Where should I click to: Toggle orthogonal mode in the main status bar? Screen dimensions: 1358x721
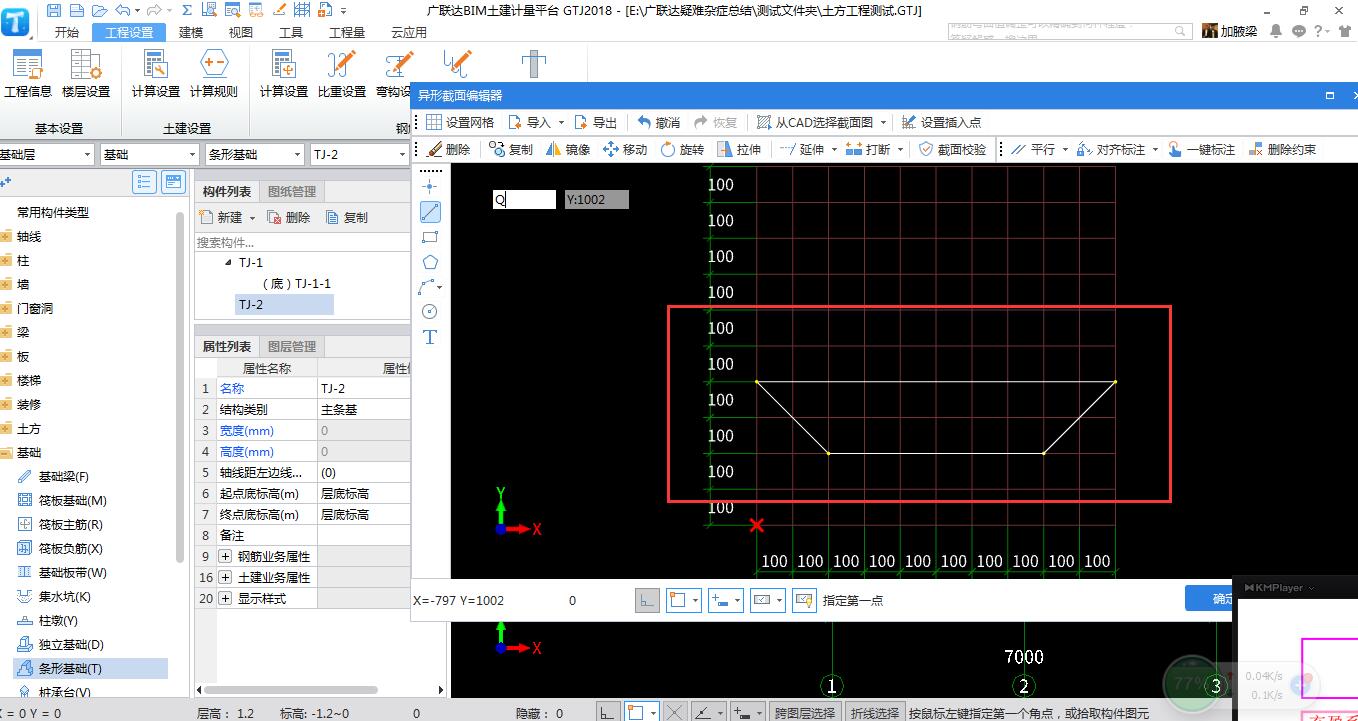pyautogui.click(x=608, y=712)
